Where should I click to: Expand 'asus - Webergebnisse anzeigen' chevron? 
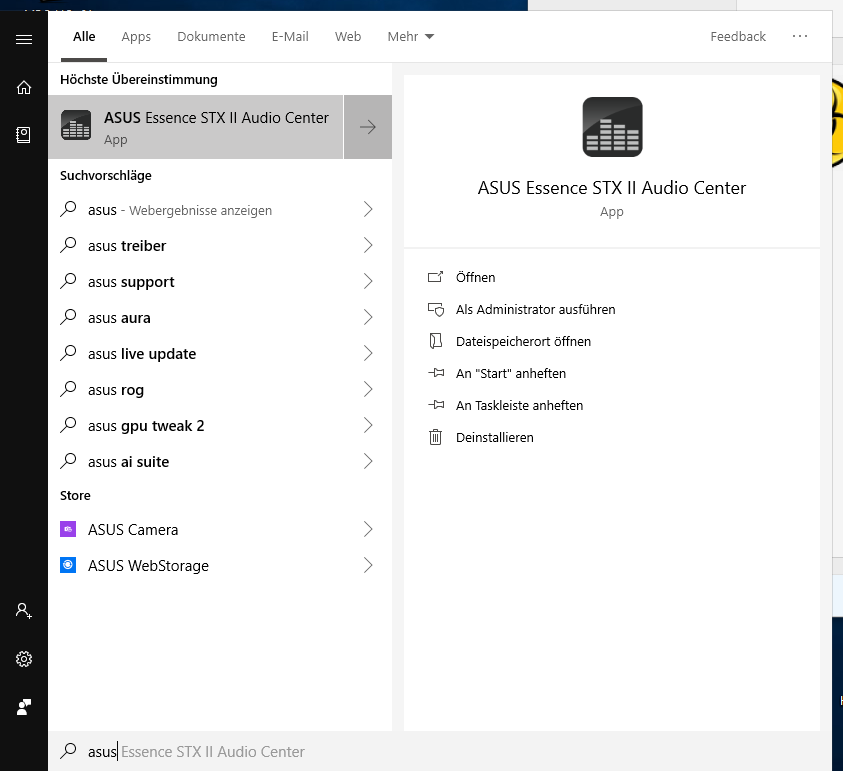[368, 209]
